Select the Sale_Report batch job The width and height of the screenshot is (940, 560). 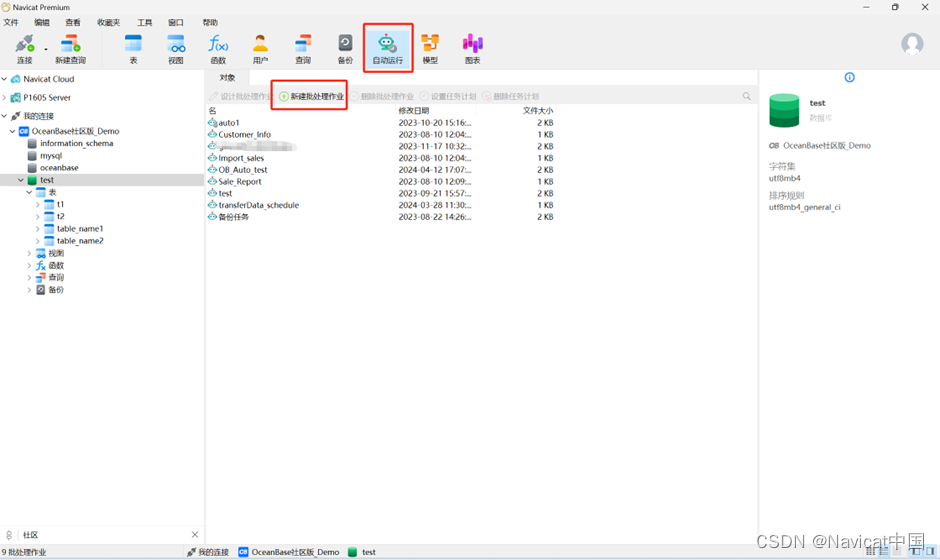pyautogui.click(x=240, y=181)
